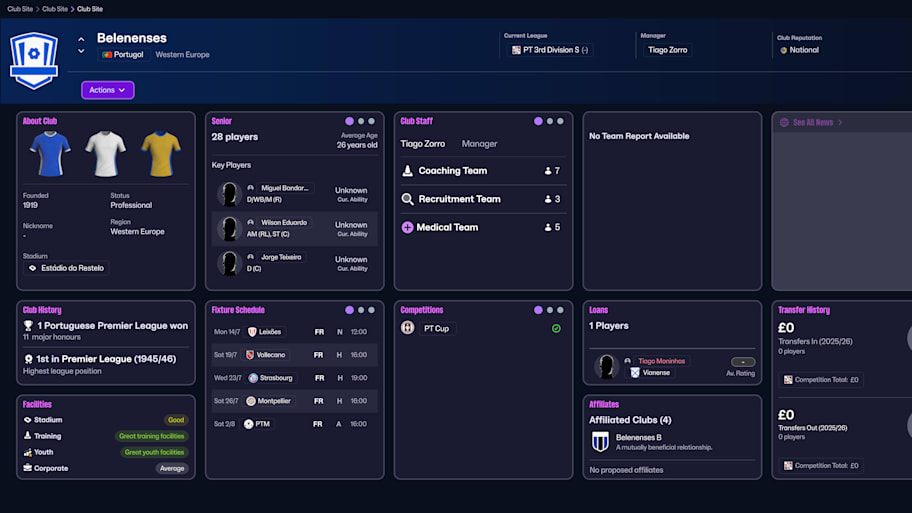Select third page dot in Club Staff panel

click(561, 121)
